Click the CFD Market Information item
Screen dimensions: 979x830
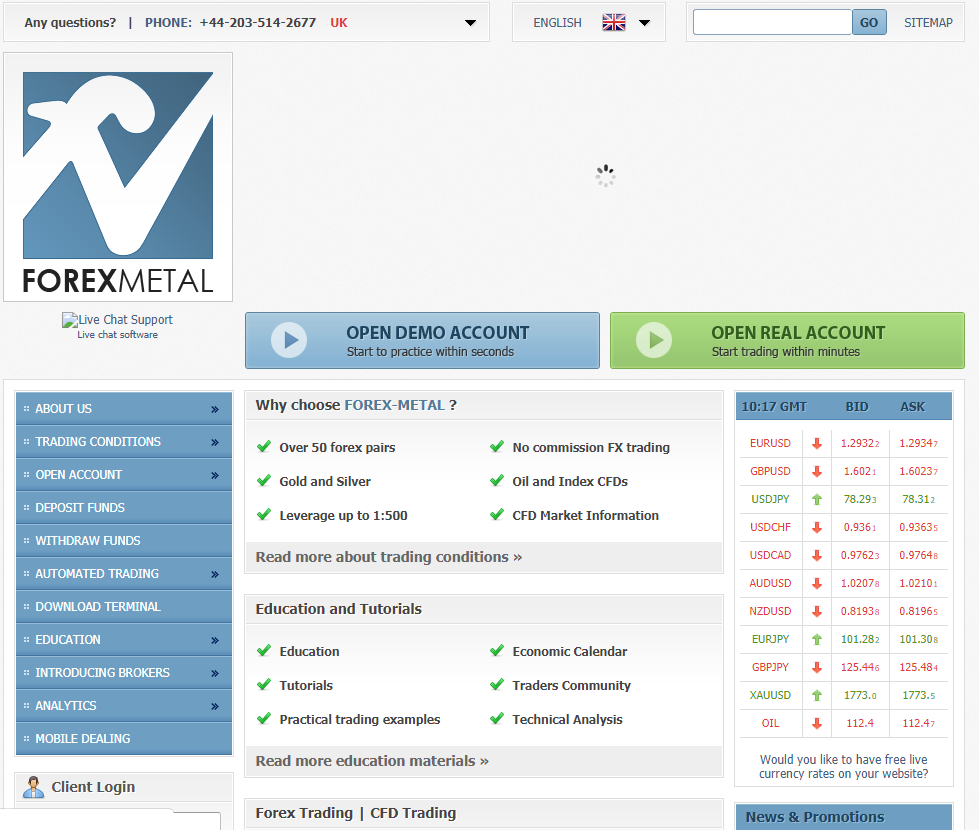click(586, 515)
